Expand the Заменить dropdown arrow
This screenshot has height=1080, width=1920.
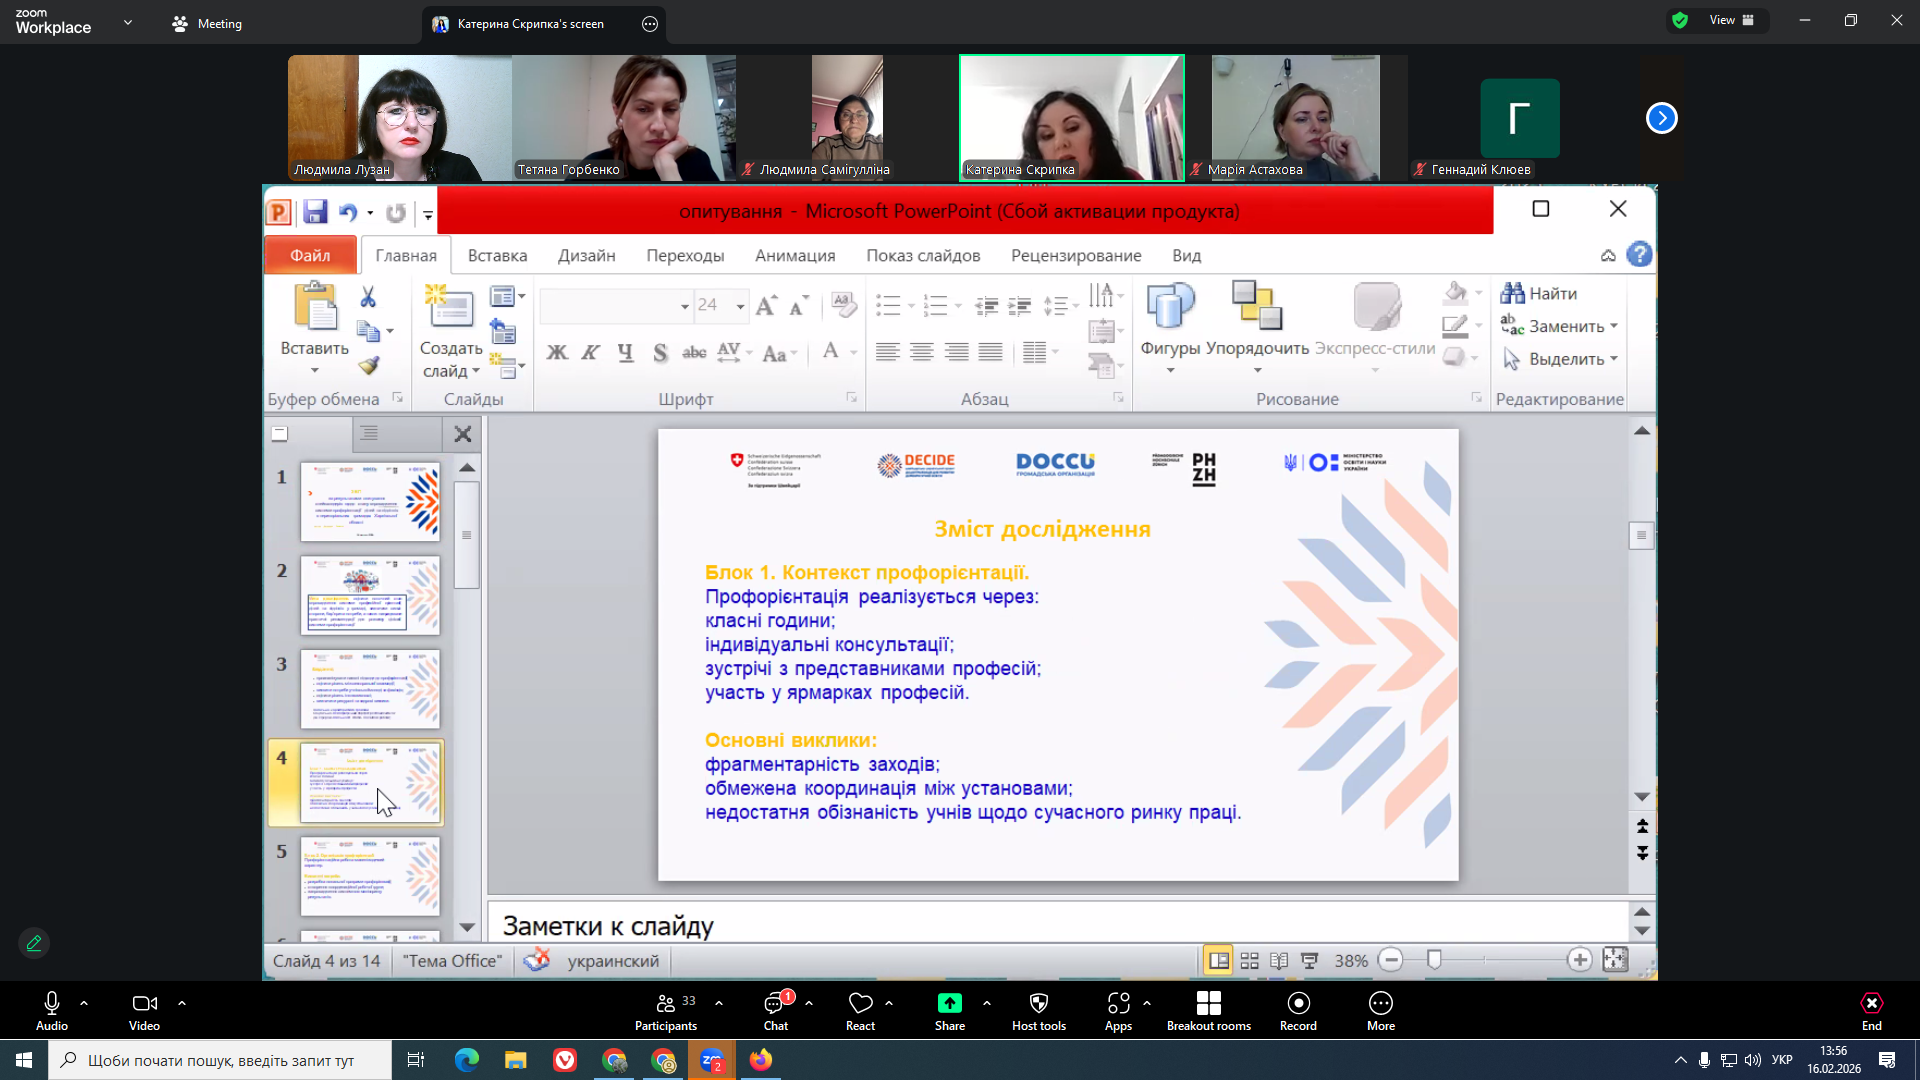[1614, 326]
